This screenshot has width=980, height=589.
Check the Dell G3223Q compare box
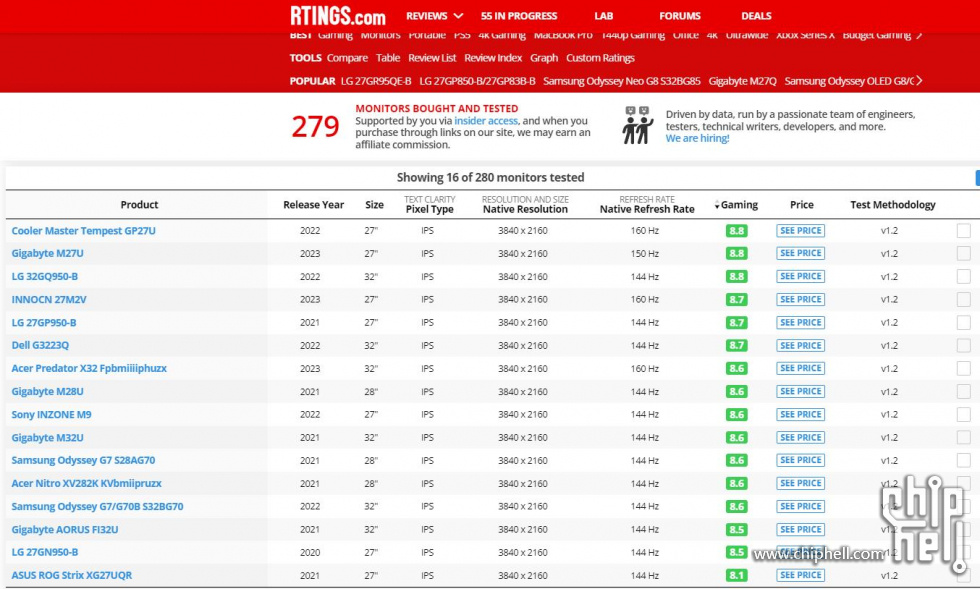963,345
